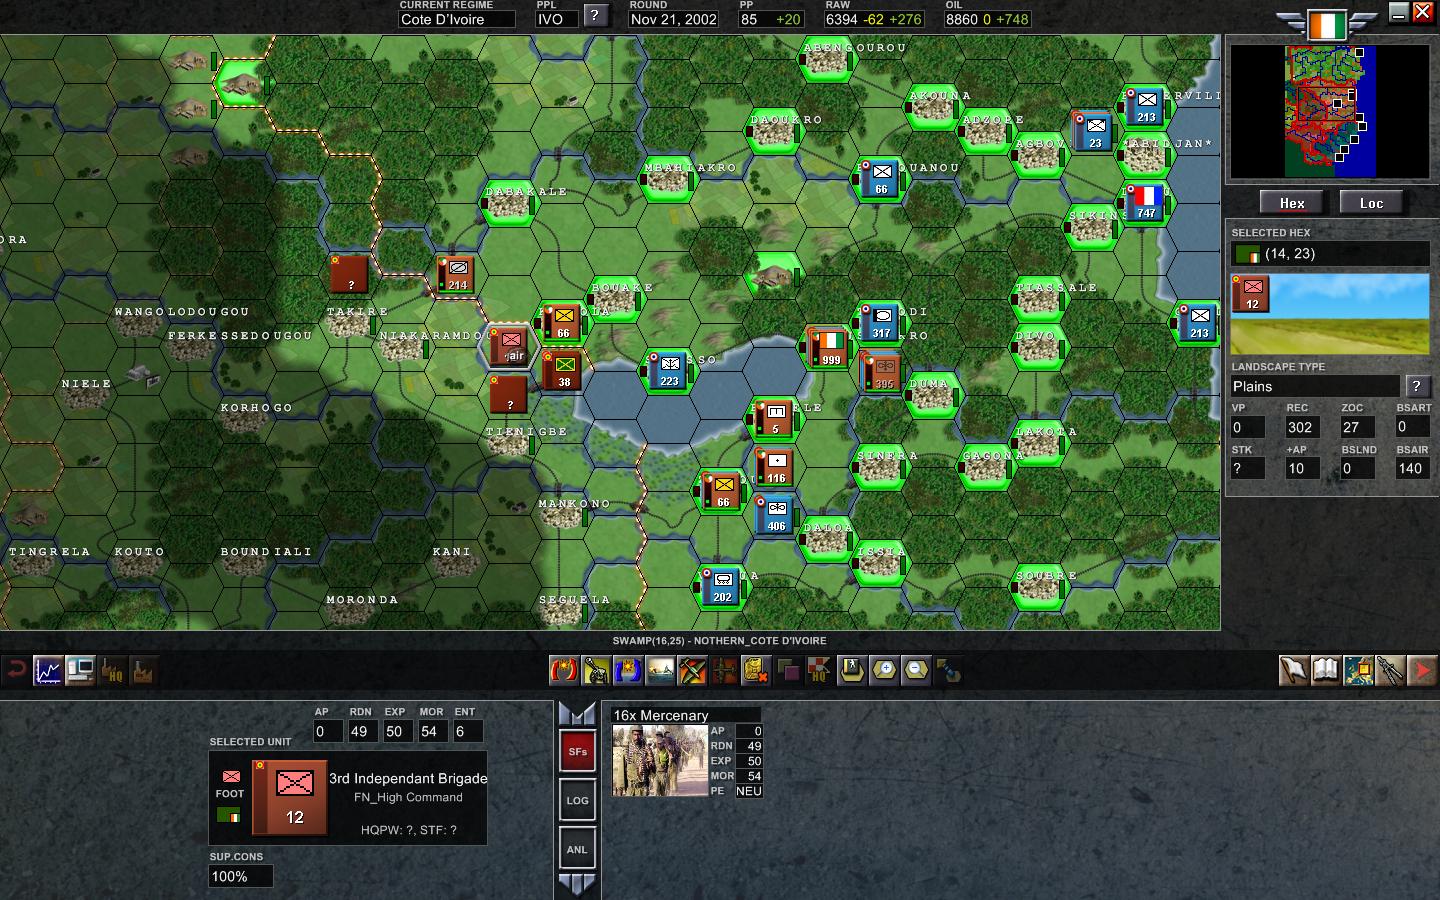The image size is (1440, 900).
Task: Click the blue-arrow attack icon
Action: 628,670
